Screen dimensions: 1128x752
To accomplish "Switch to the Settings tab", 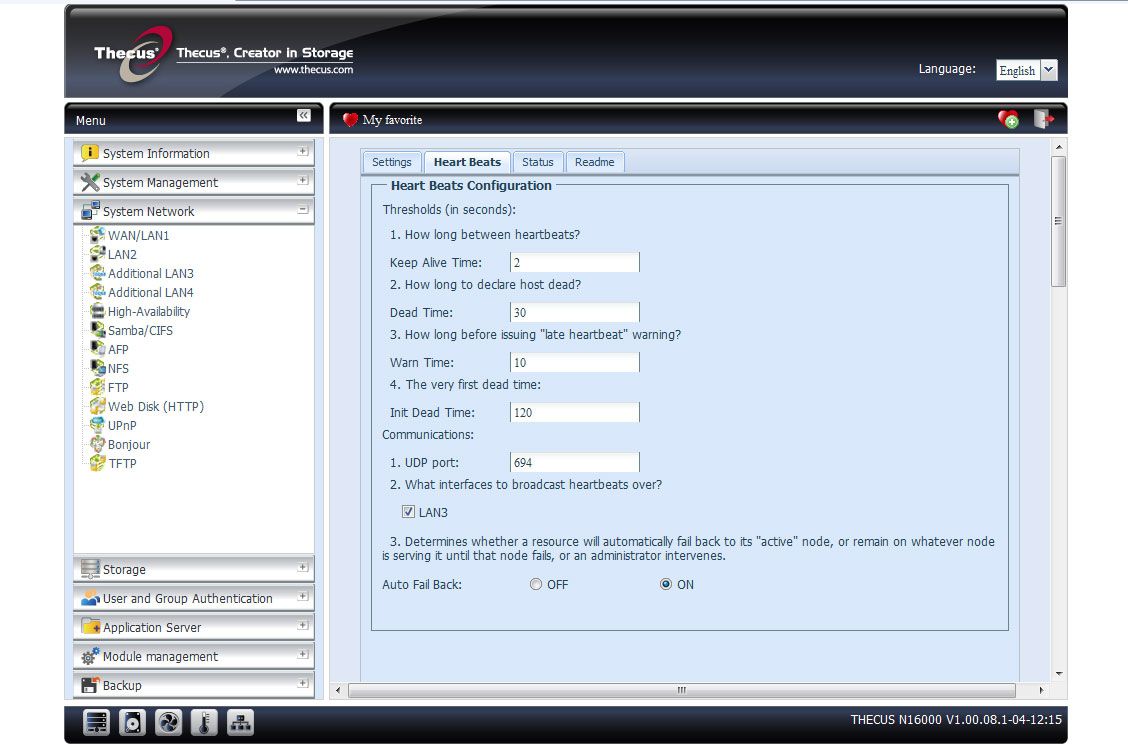I will click(391, 162).
